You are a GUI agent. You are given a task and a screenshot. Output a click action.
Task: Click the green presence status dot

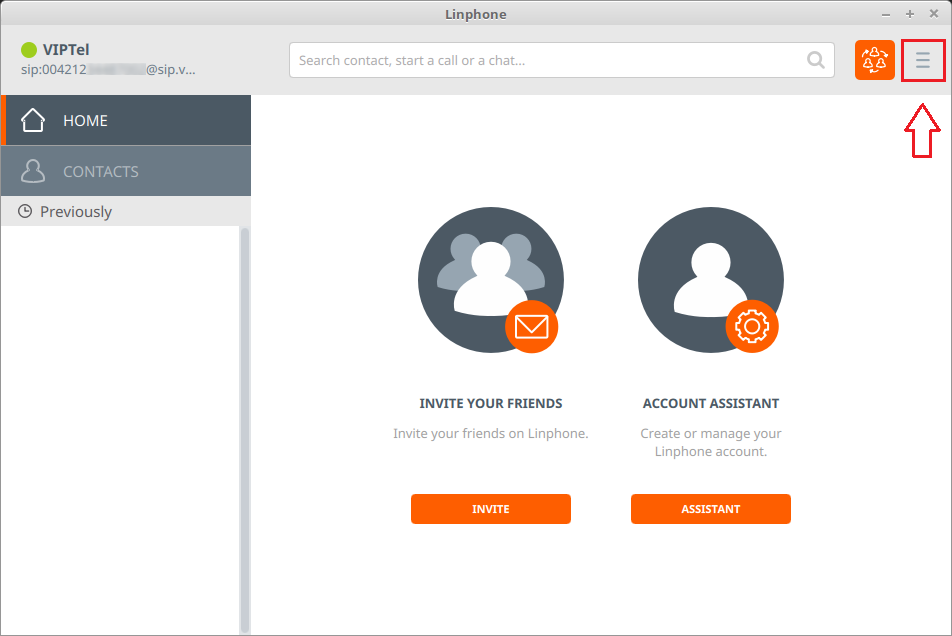29,50
